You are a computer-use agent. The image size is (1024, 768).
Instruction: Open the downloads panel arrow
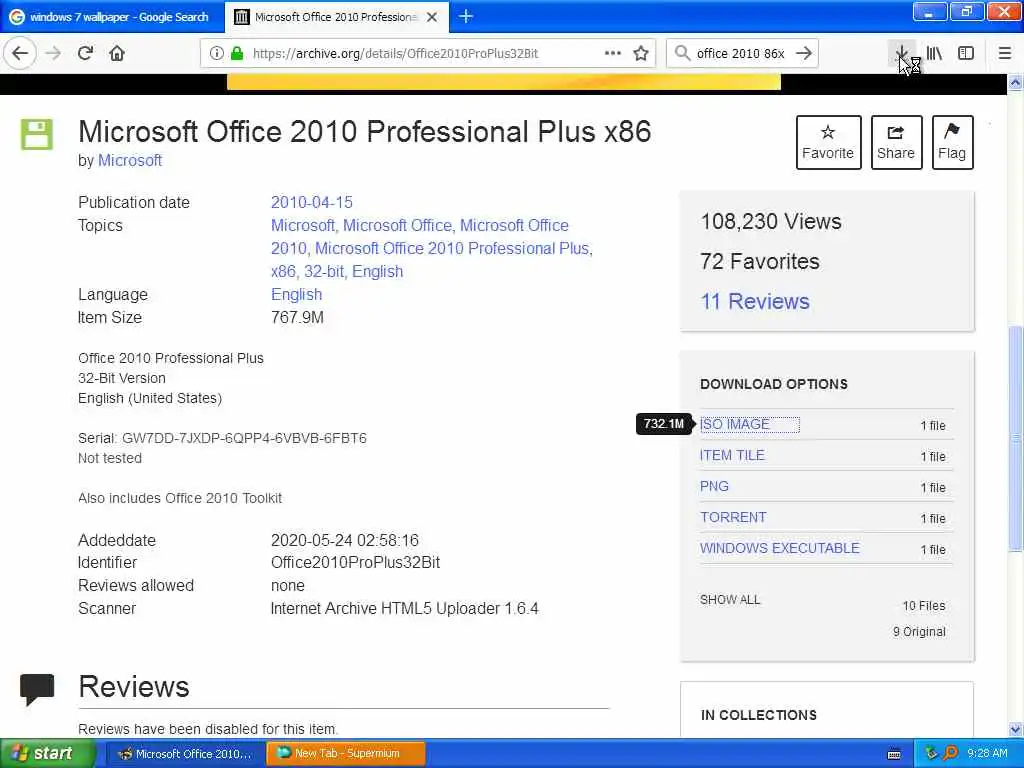point(901,54)
